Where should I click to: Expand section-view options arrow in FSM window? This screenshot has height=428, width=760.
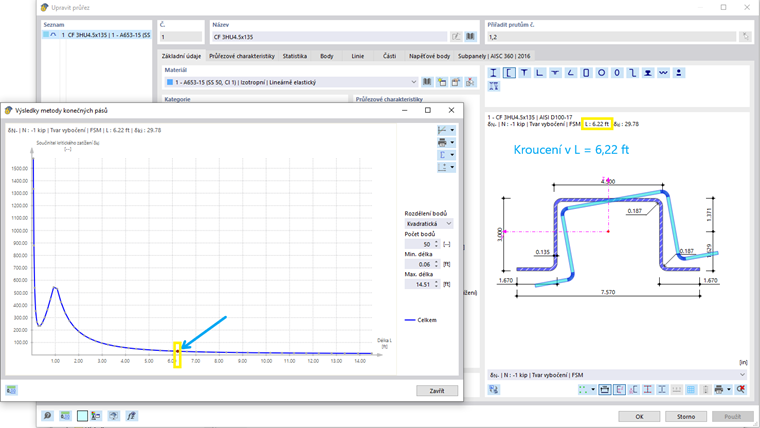pyautogui.click(x=452, y=155)
